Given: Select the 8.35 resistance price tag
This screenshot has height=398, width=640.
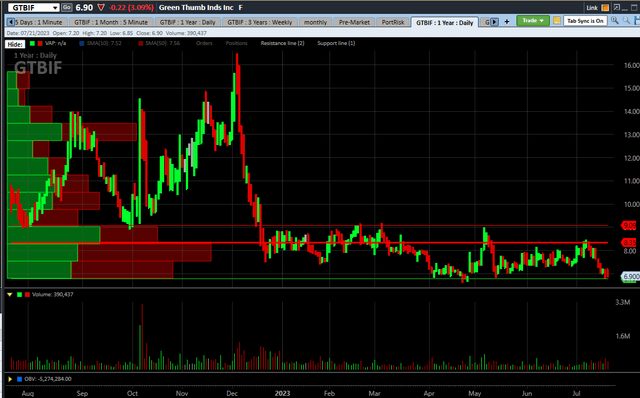Looking at the screenshot, I should pos(629,242).
